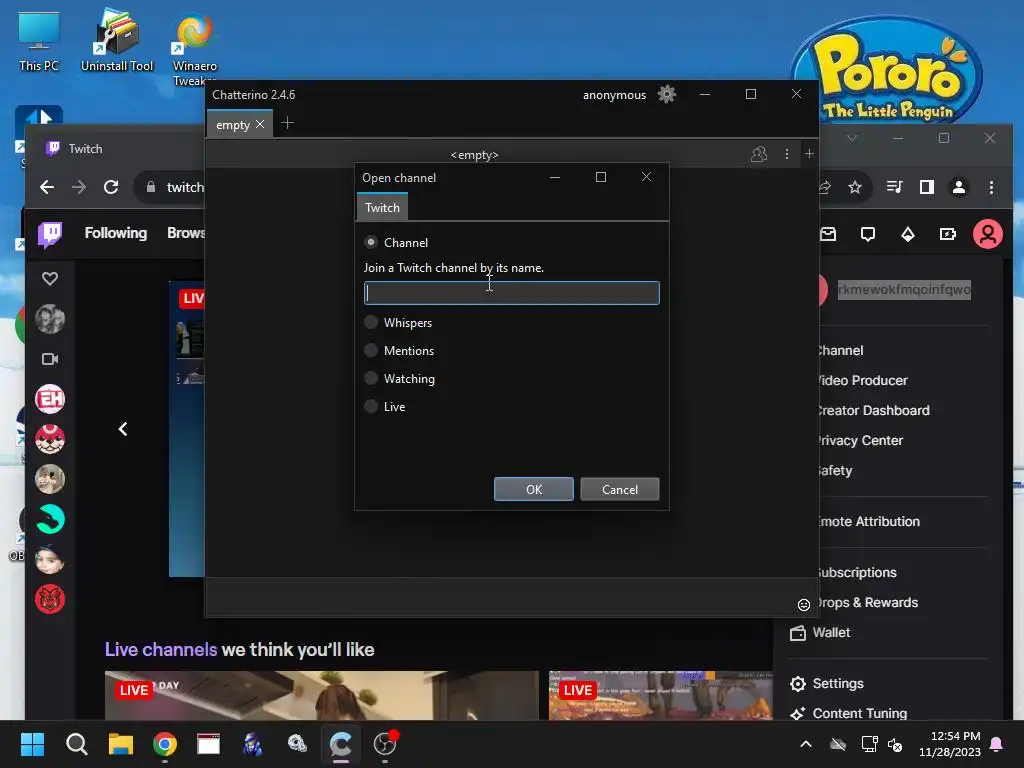Select the Whispers radio button
The width and height of the screenshot is (1024, 768).
371,323
